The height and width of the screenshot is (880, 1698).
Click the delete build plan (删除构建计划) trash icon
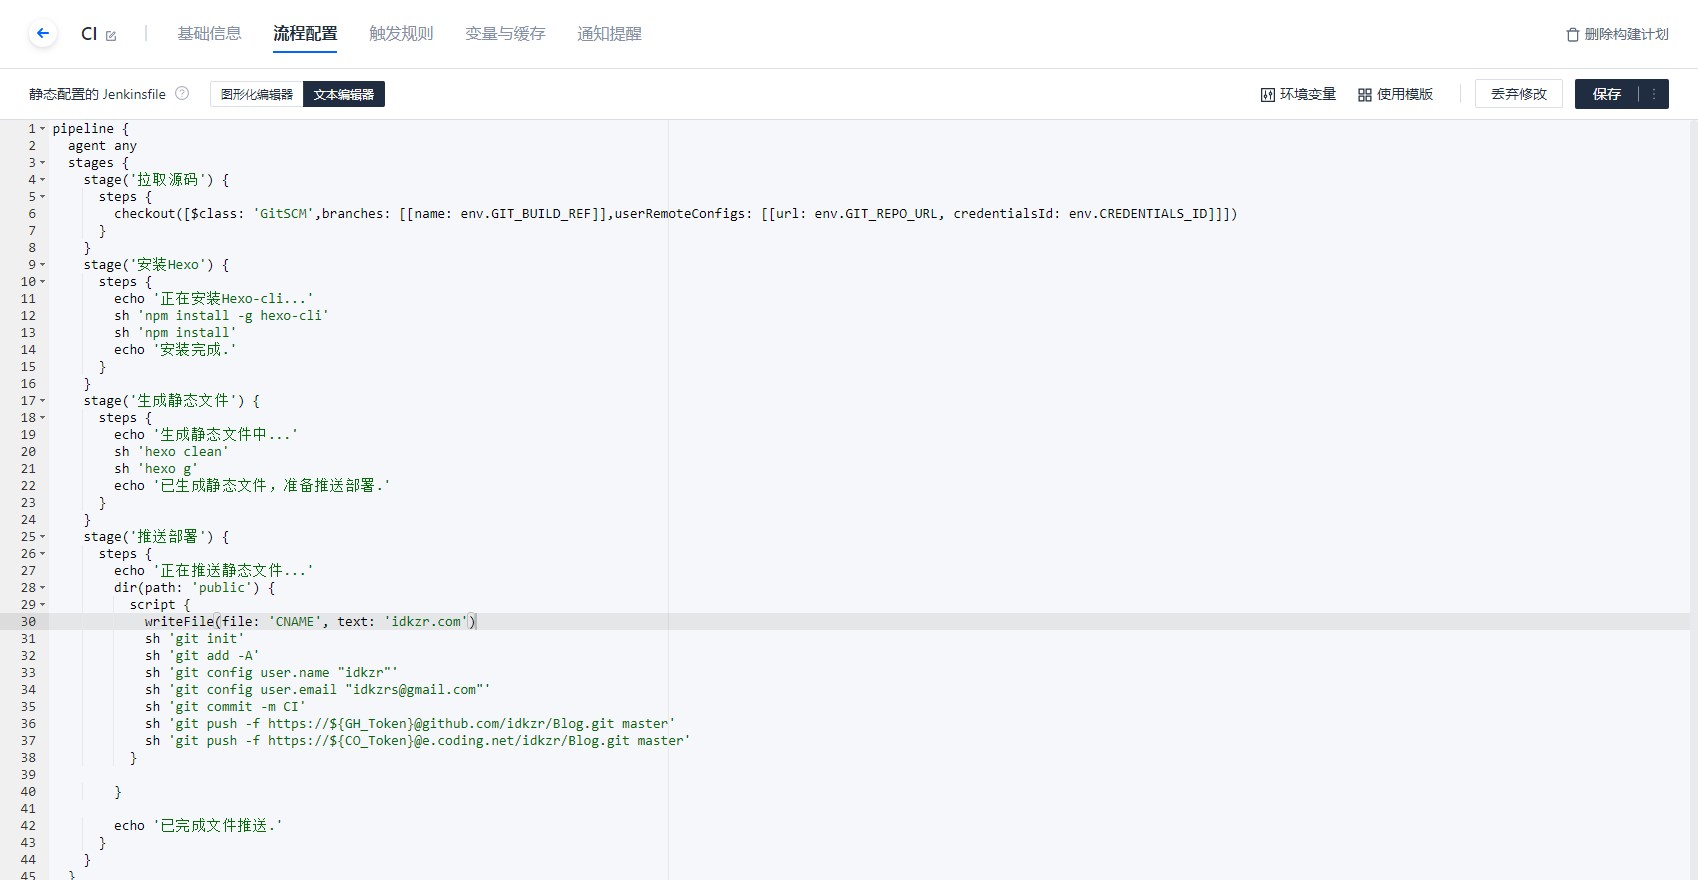[1573, 34]
